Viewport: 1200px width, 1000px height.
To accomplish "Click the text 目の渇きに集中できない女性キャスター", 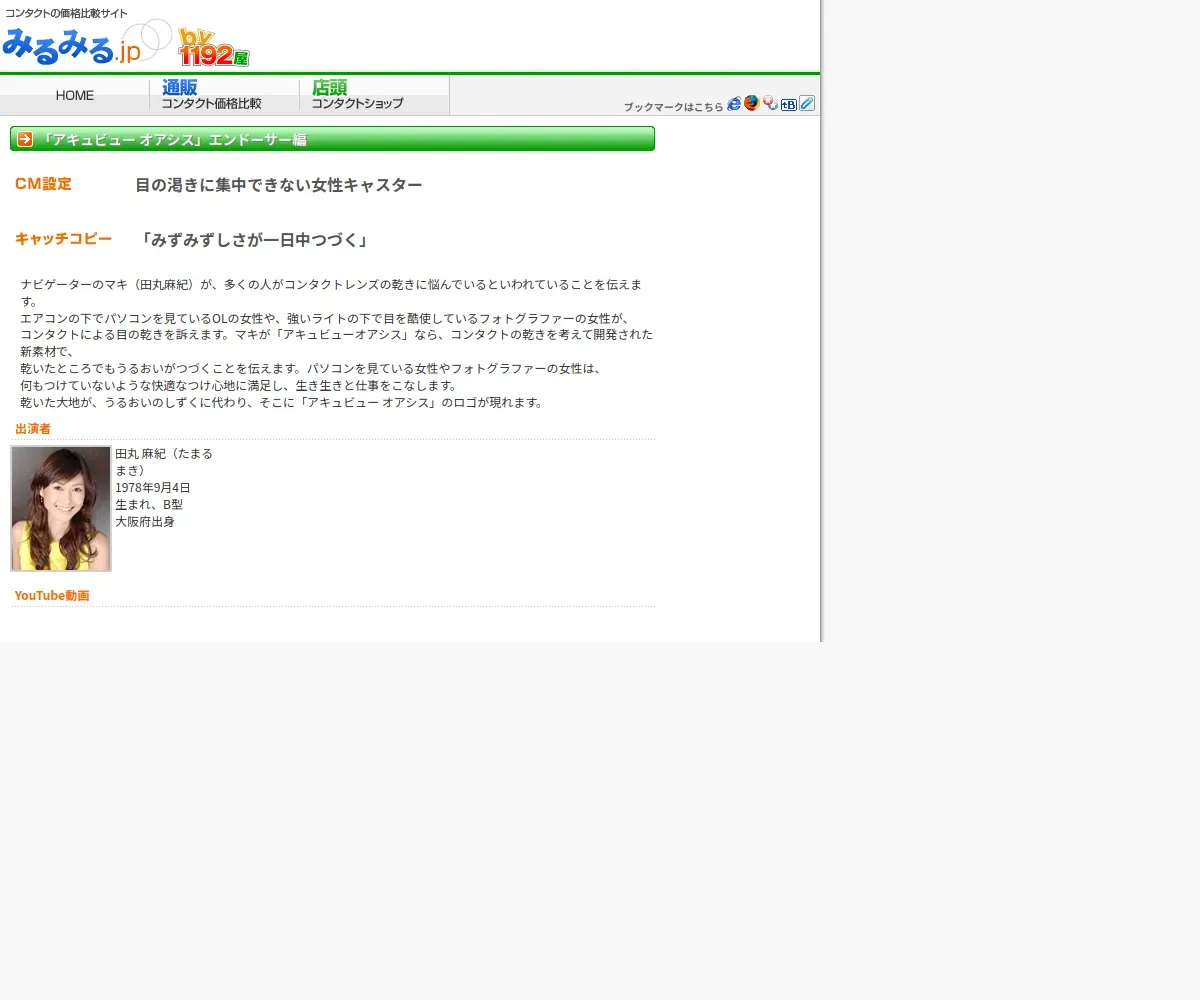I will [x=278, y=185].
